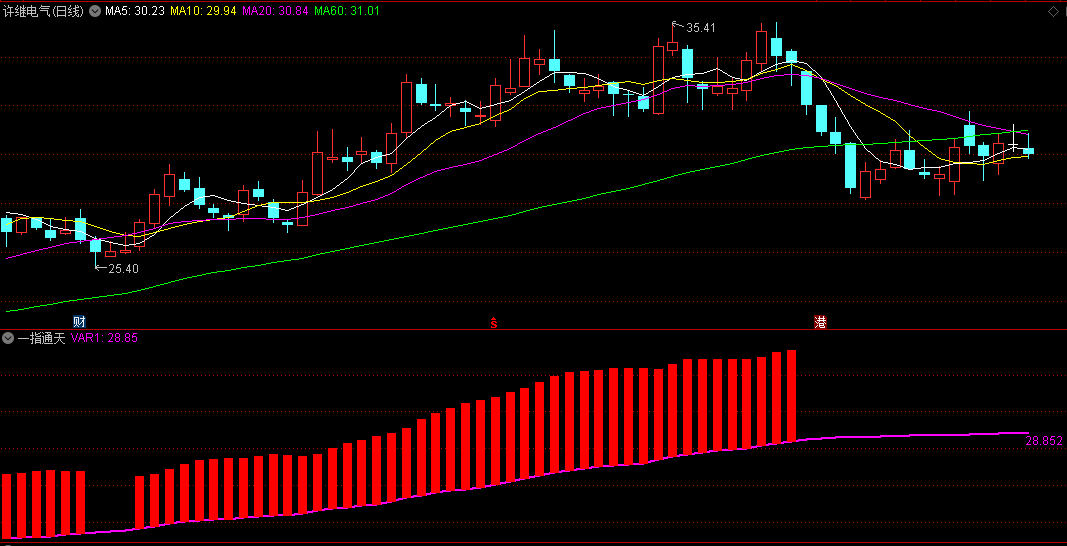Select the MA10: 29.94 indicator label
The height and width of the screenshot is (546, 1067).
point(203,11)
